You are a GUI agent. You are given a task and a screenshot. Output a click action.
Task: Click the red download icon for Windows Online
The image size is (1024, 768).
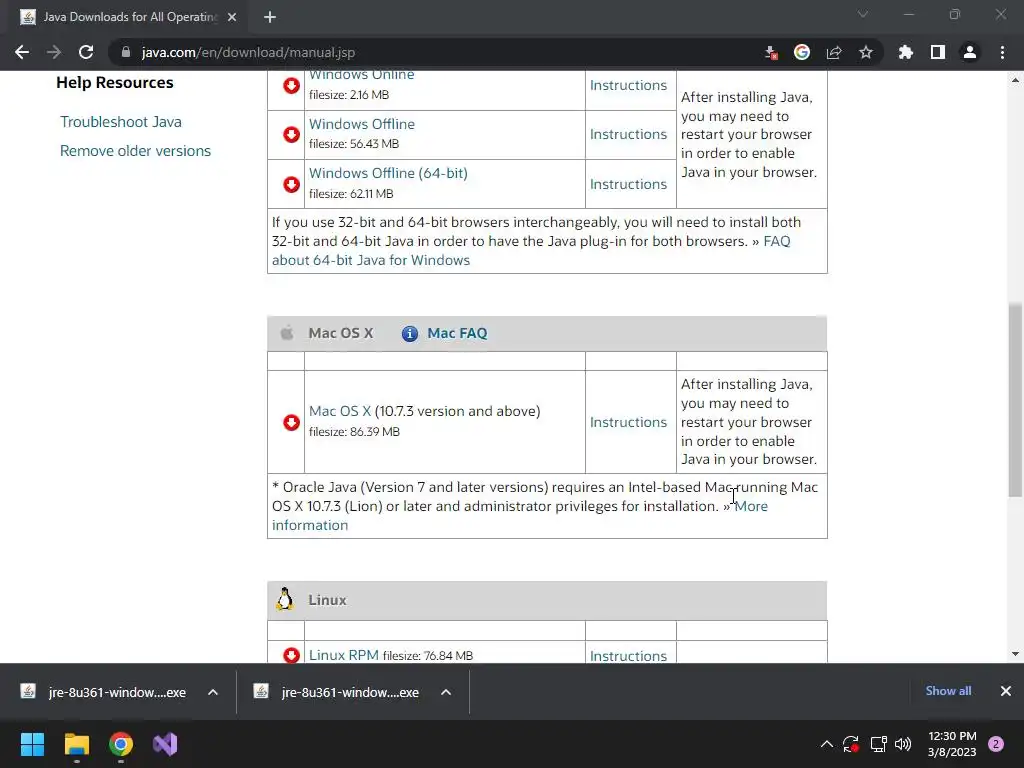pyautogui.click(x=291, y=86)
